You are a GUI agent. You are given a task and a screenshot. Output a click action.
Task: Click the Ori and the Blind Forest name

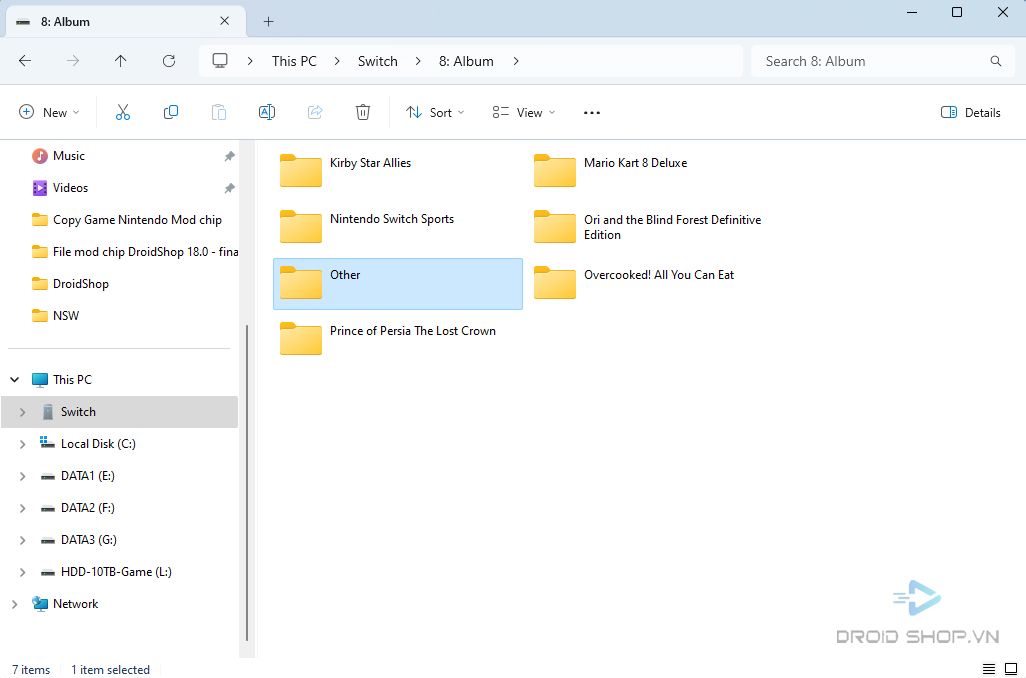coord(673,227)
